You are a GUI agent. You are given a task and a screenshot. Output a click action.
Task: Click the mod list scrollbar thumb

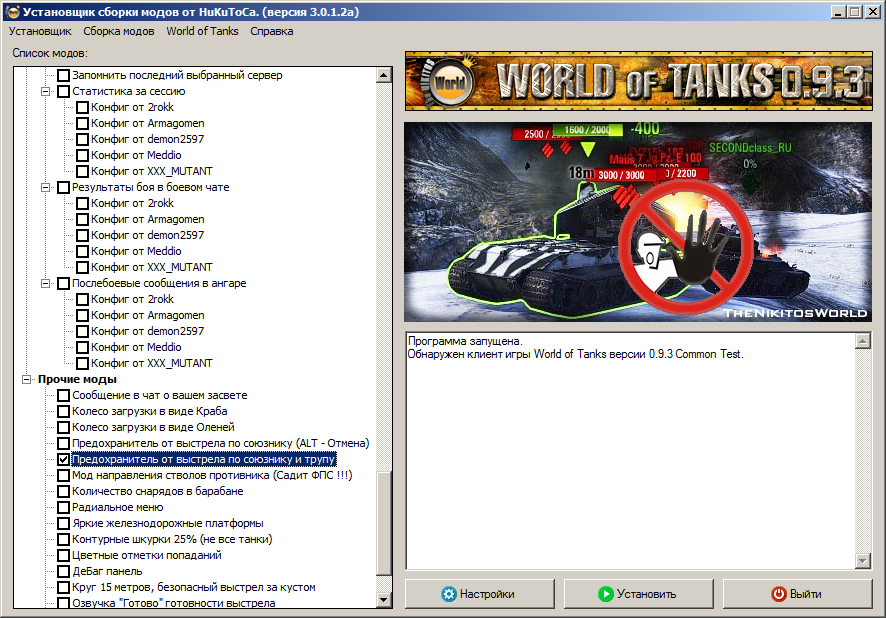click(x=384, y=524)
